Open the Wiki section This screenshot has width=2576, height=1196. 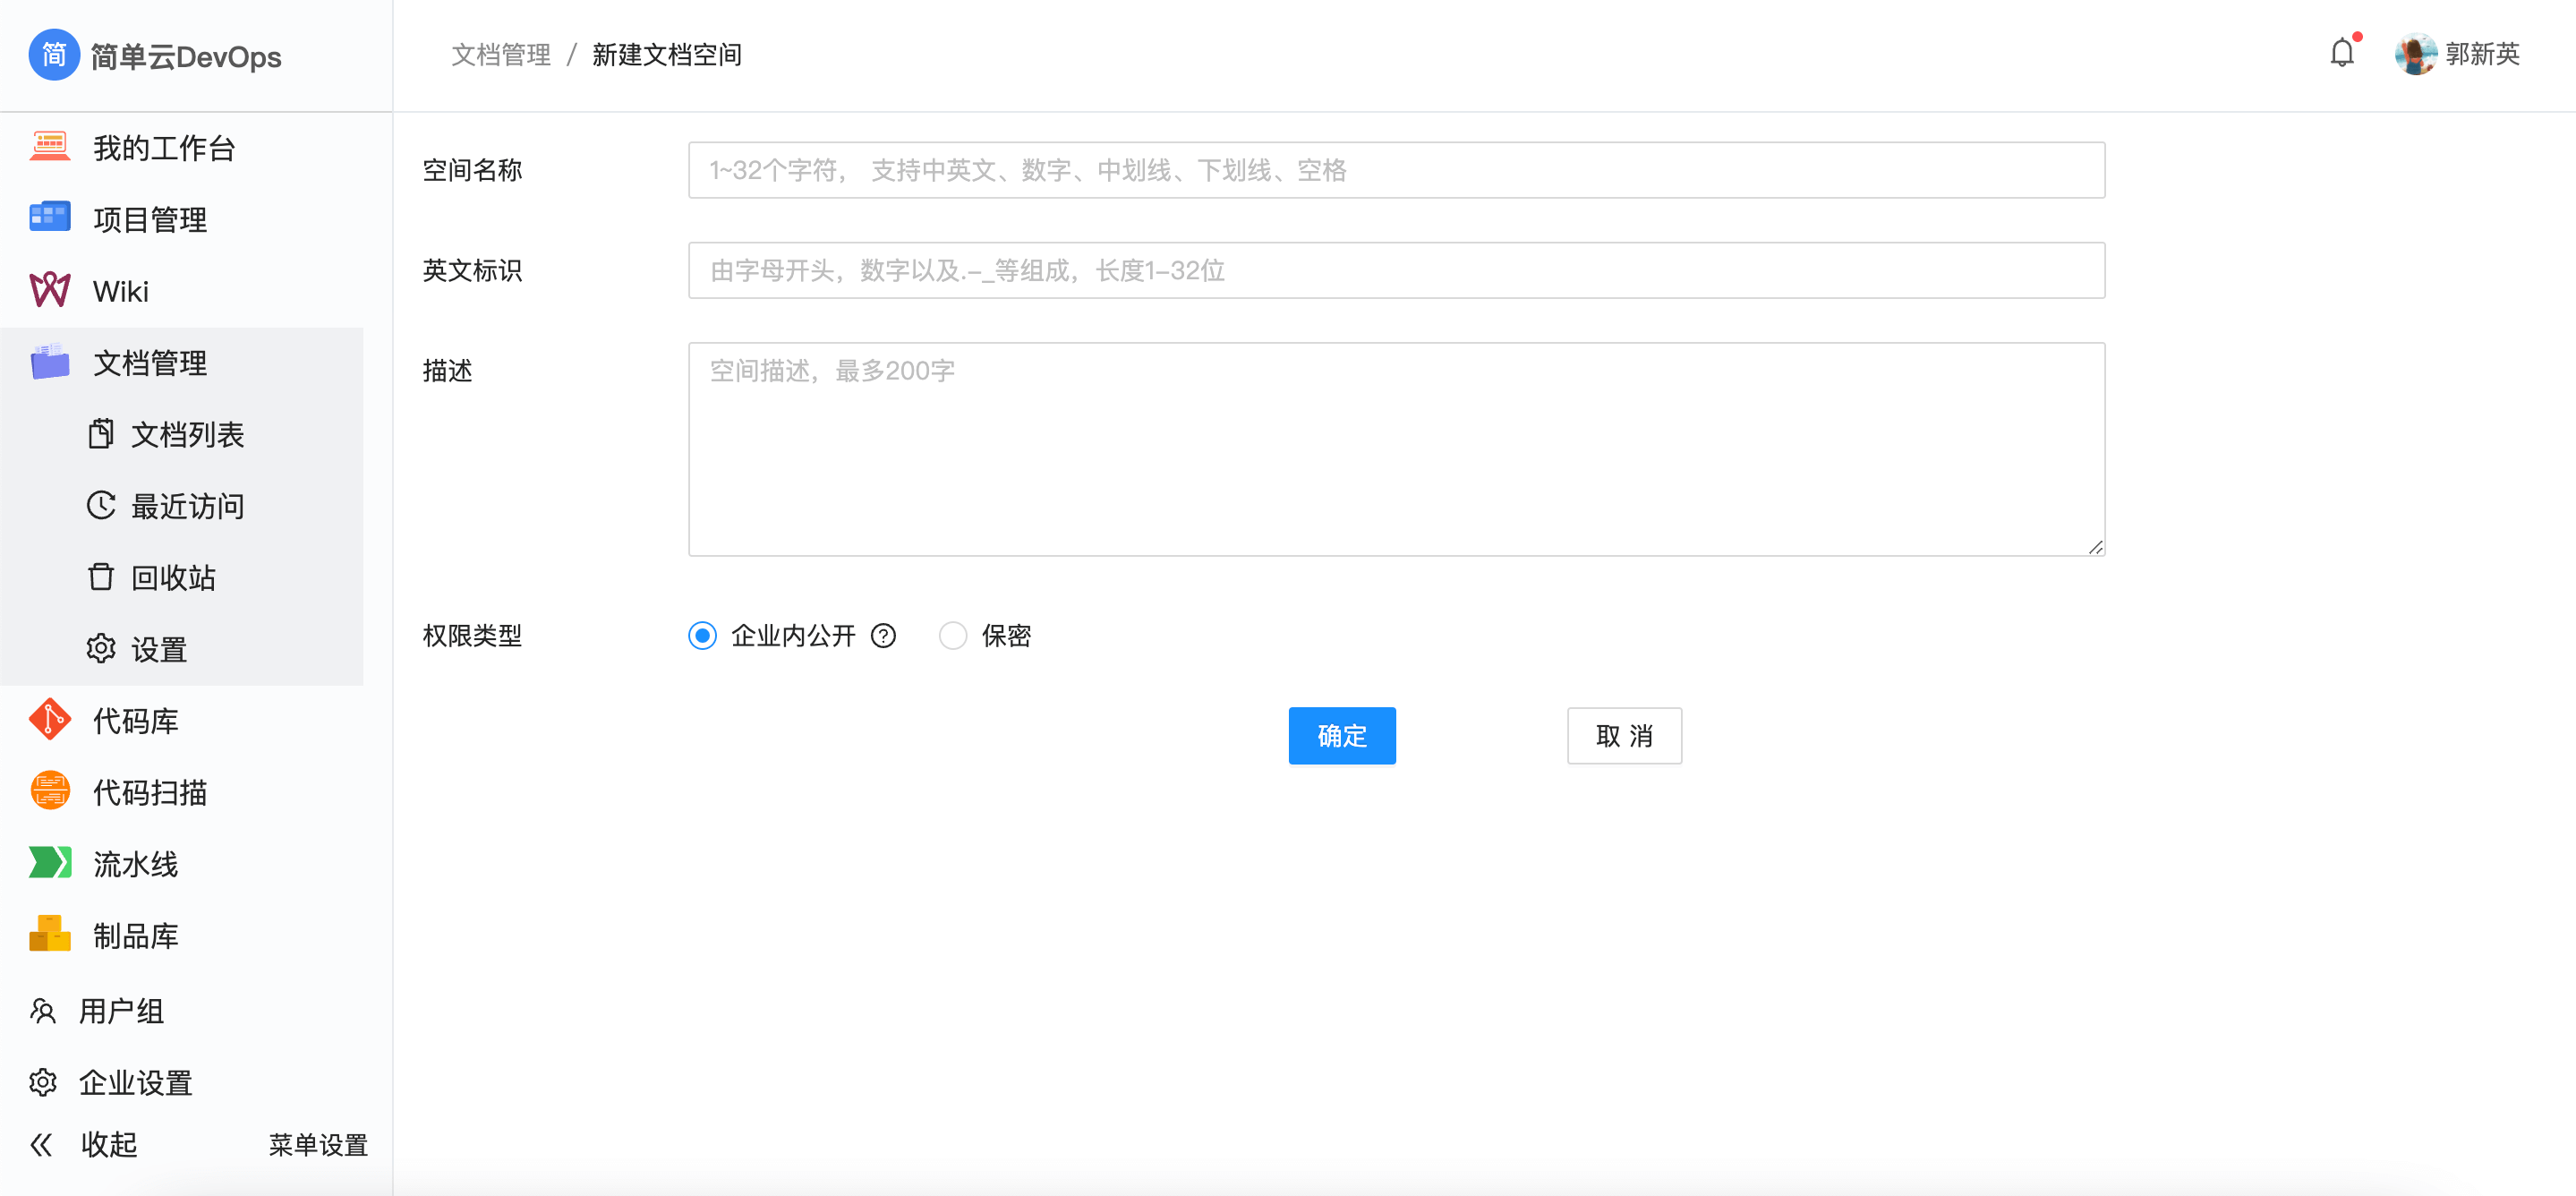(x=122, y=290)
